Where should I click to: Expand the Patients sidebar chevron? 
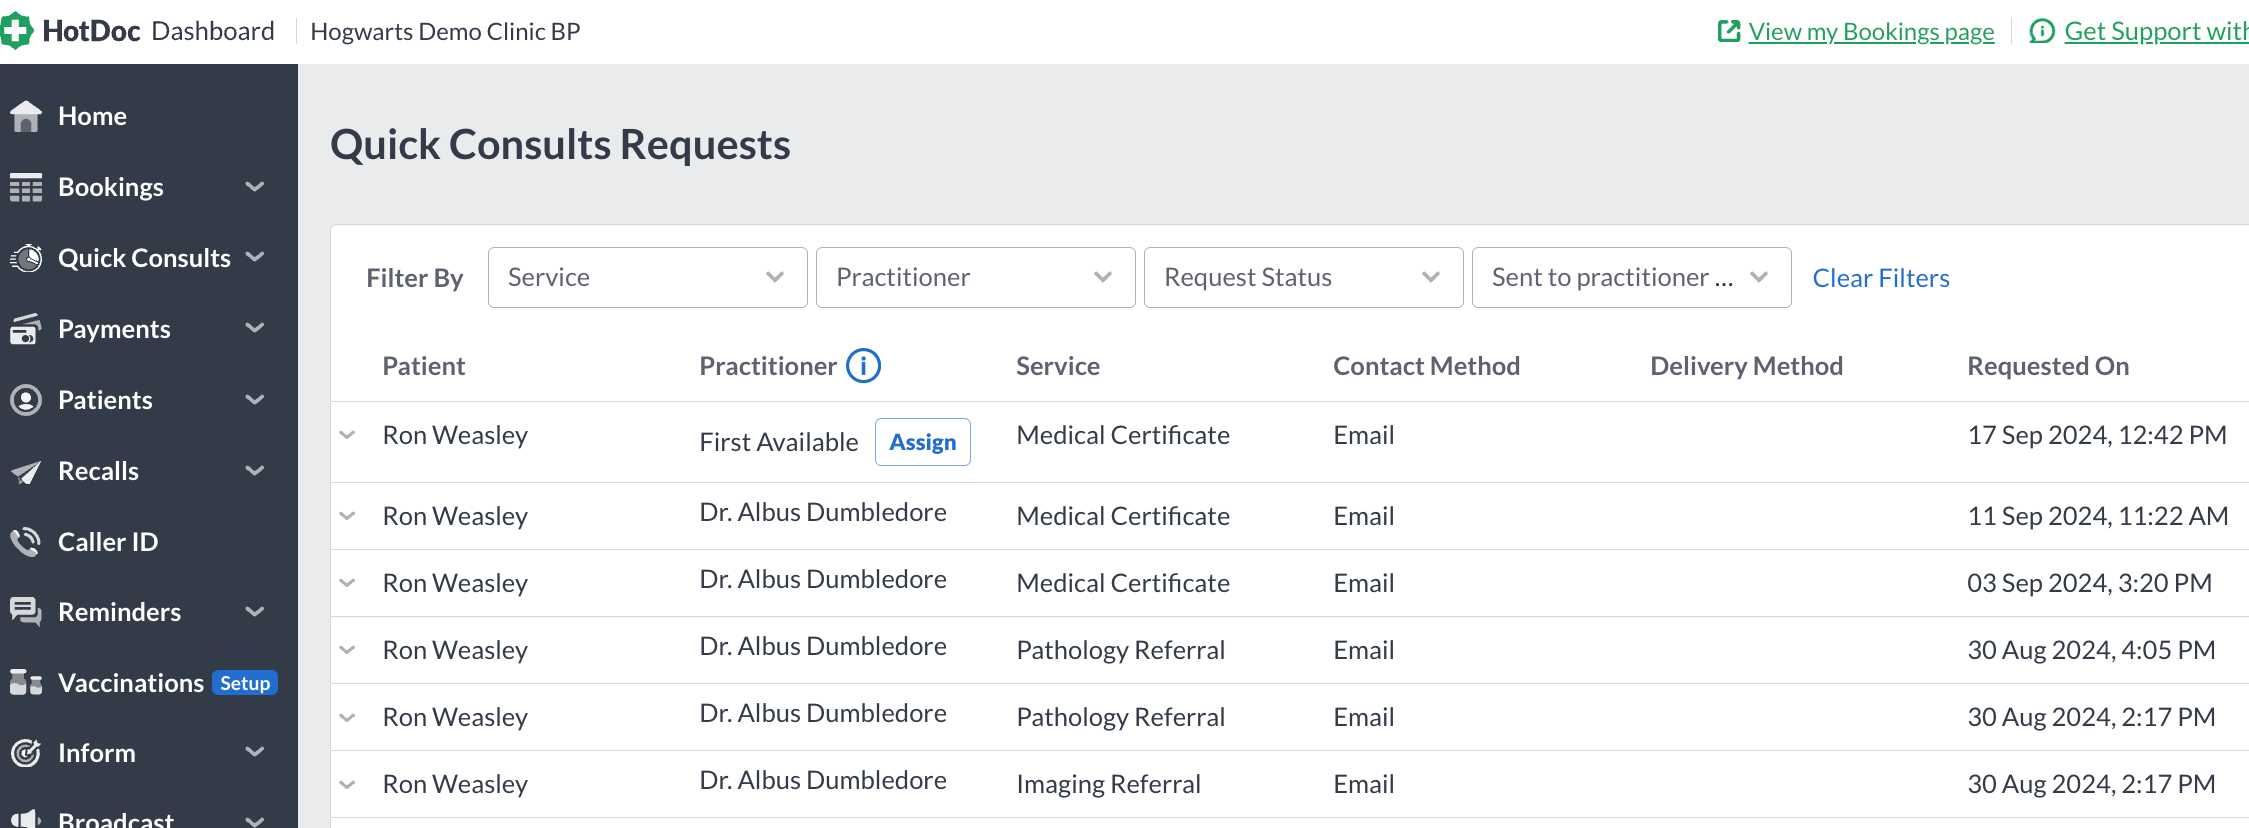(256, 400)
